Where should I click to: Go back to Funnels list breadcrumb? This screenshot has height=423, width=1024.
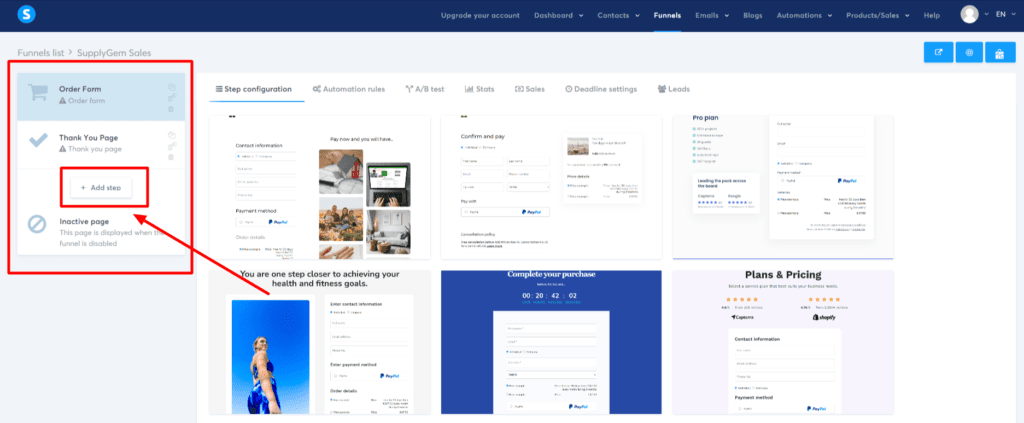pyautogui.click(x=40, y=53)
